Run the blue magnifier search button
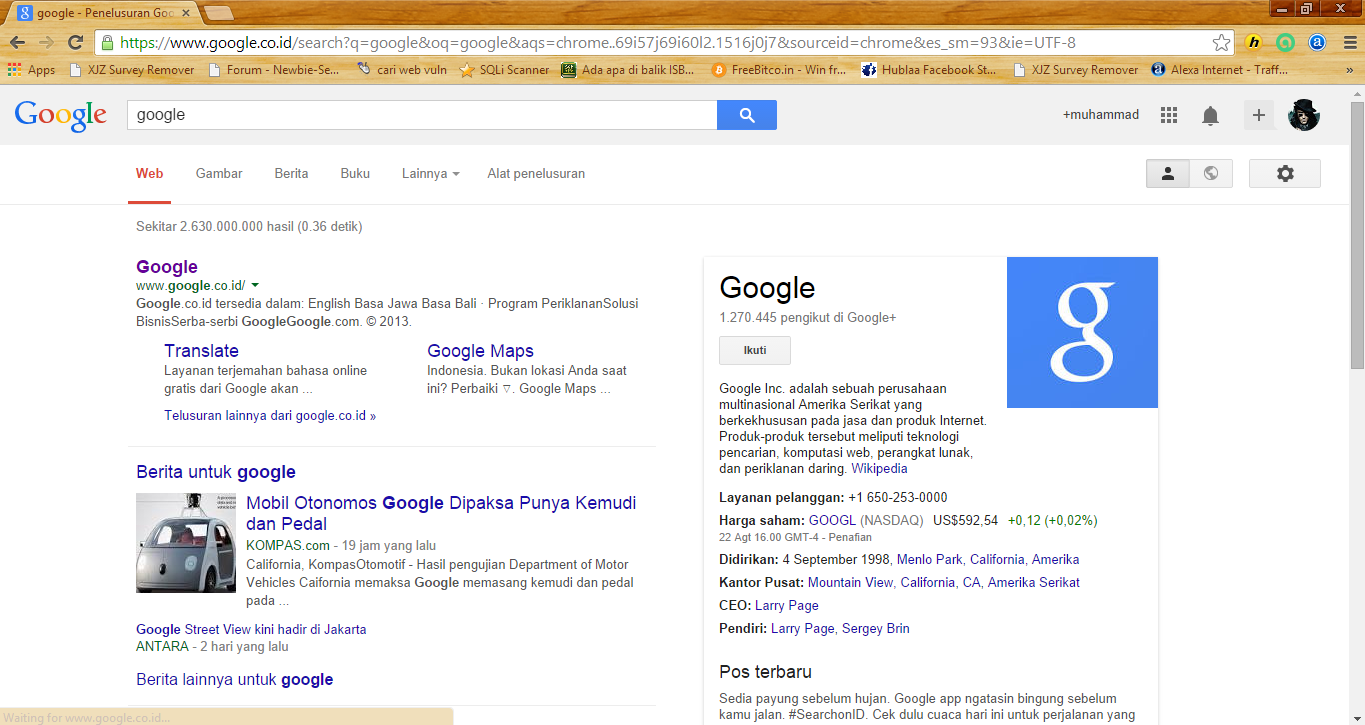The width and height of the screenshot is (1365, 725). (x=747, y=115)
